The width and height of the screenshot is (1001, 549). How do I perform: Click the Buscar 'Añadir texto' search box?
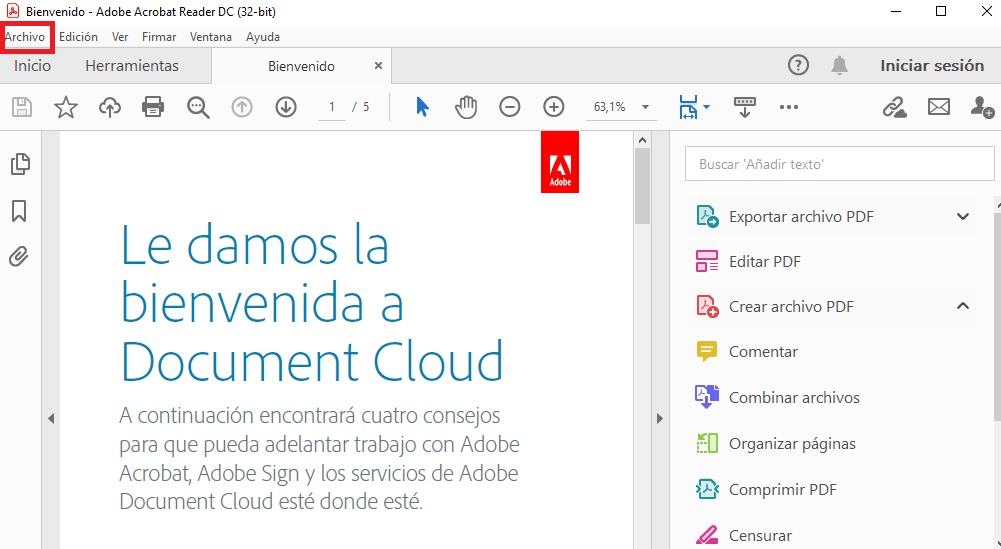point(839,164)
